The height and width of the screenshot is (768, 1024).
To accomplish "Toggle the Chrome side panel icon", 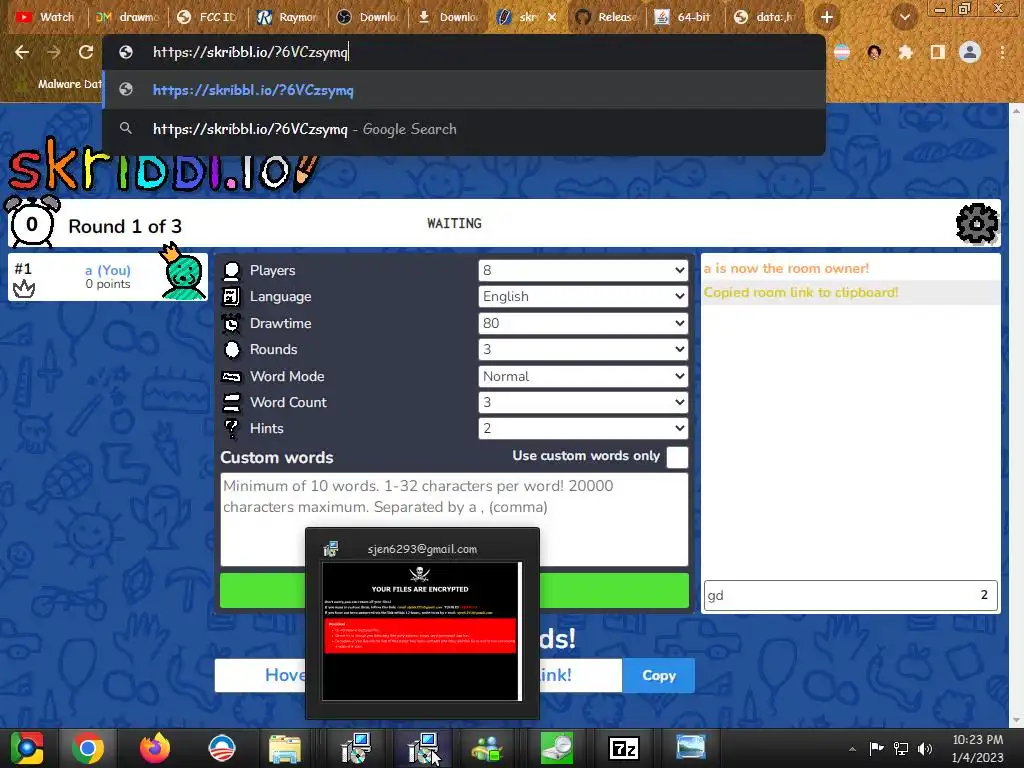I will [x=937, y=52].
